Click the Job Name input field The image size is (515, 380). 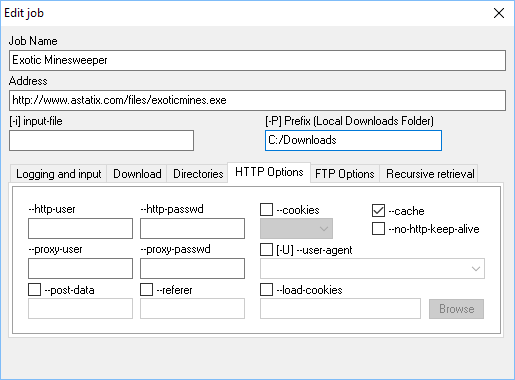click(257, 60)
